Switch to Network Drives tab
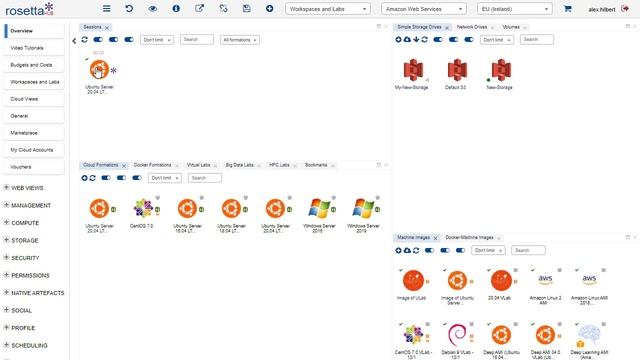 472,27
